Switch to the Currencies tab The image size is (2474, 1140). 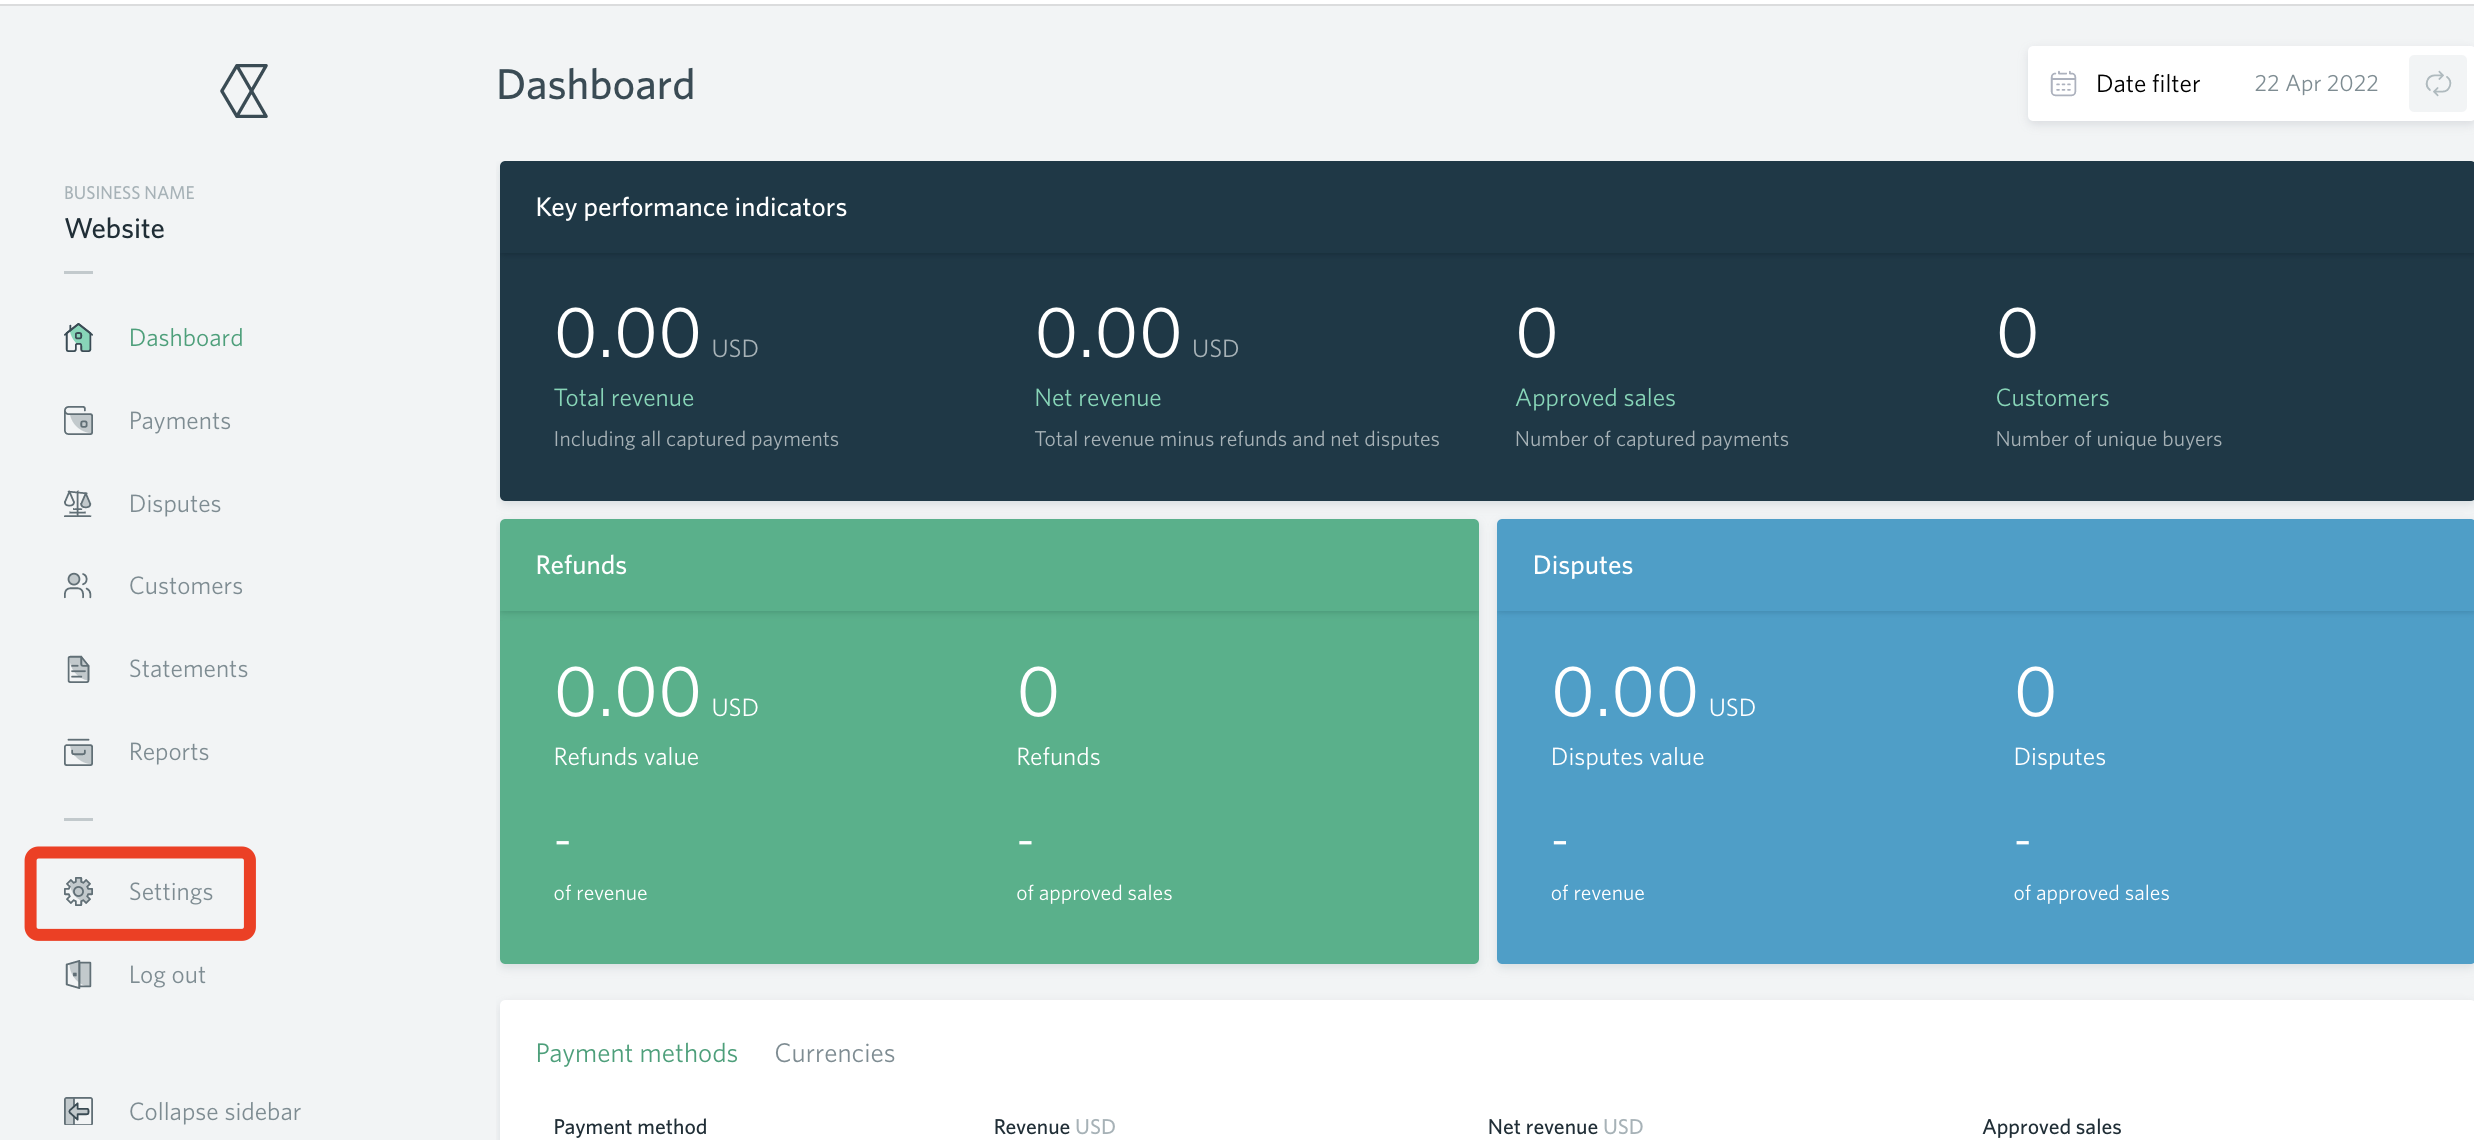834,1053
